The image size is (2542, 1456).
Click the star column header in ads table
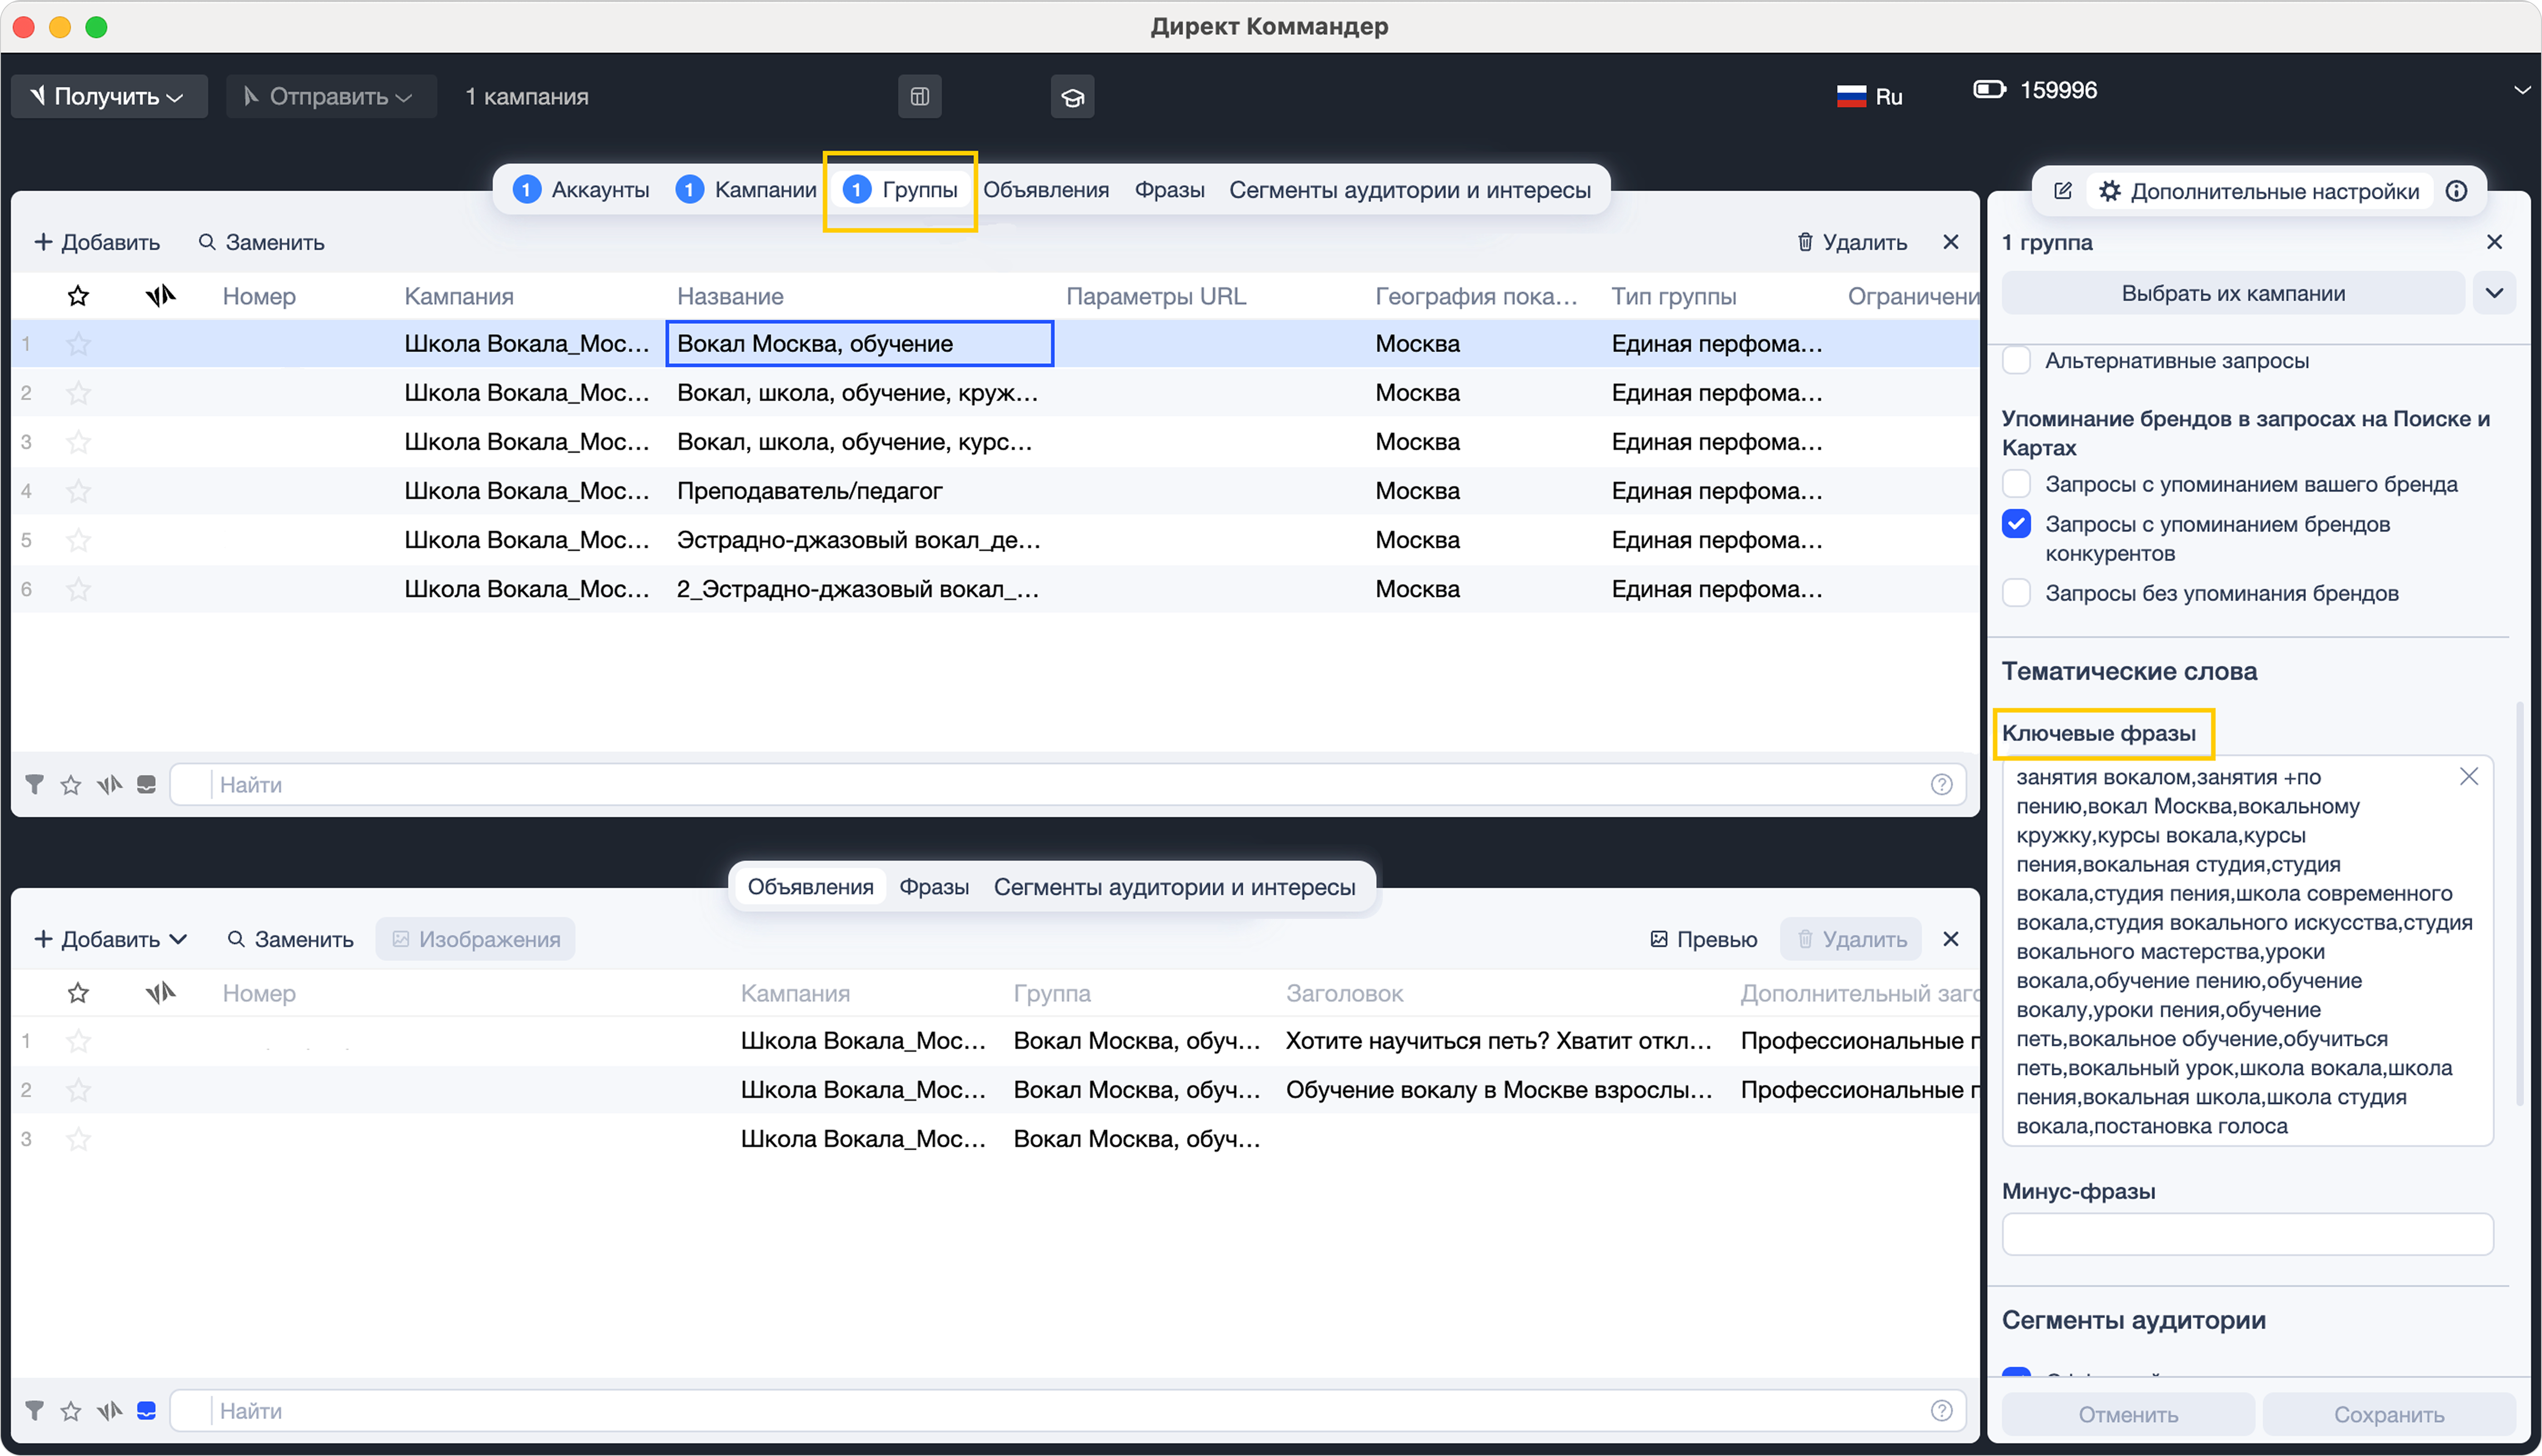click(78, 993)
